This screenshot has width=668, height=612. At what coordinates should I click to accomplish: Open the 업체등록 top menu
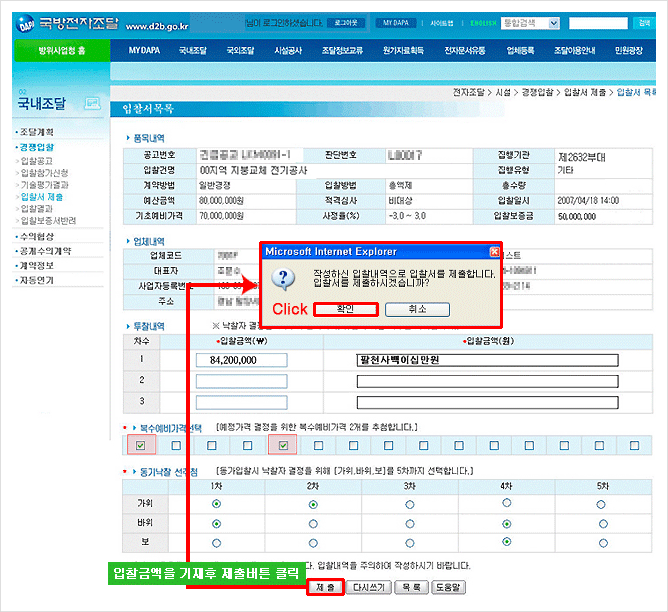tap(521, 49)
